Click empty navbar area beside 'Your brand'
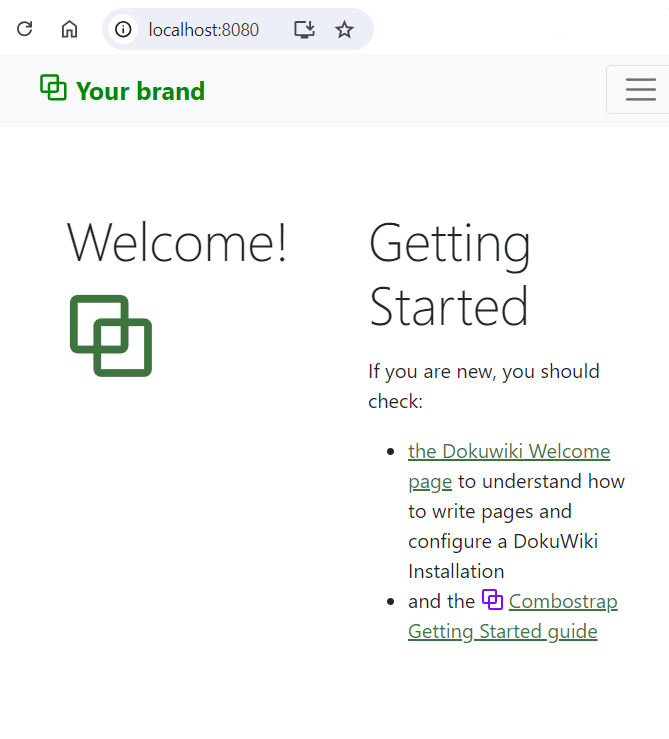669x739 pixels. (x=400, y=91)
